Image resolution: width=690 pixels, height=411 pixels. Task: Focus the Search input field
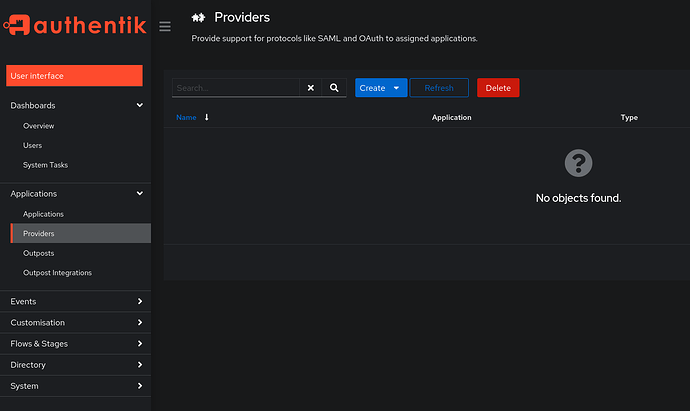click(x=235, y=88)
